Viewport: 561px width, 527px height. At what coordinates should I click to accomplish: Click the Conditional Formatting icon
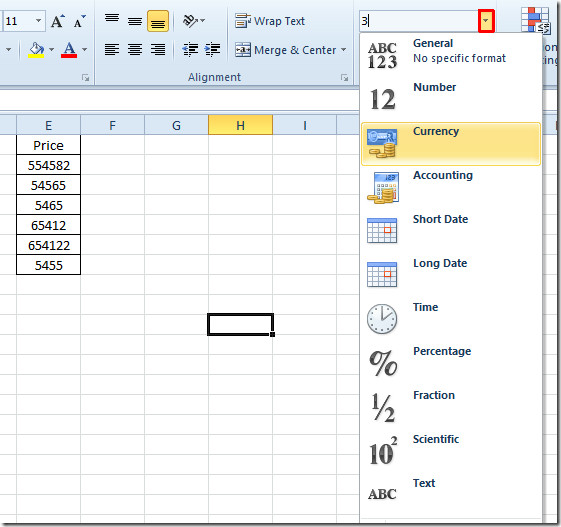pyautogui.click(x=535, y=20)
